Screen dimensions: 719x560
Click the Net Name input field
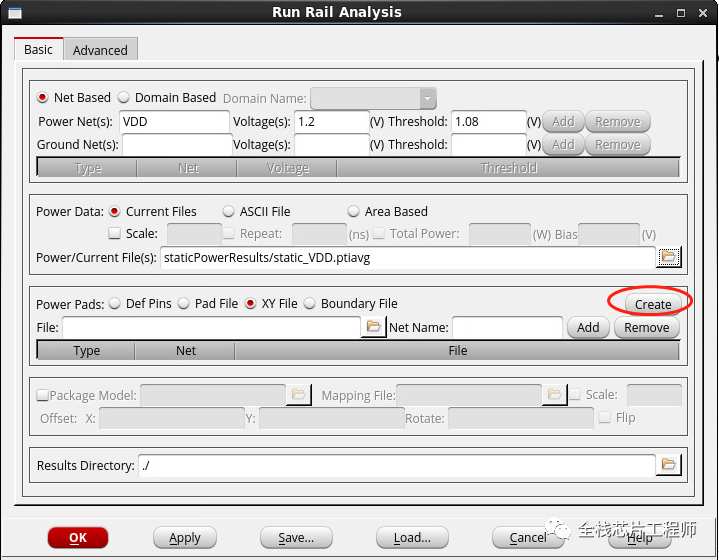(508, 327)
